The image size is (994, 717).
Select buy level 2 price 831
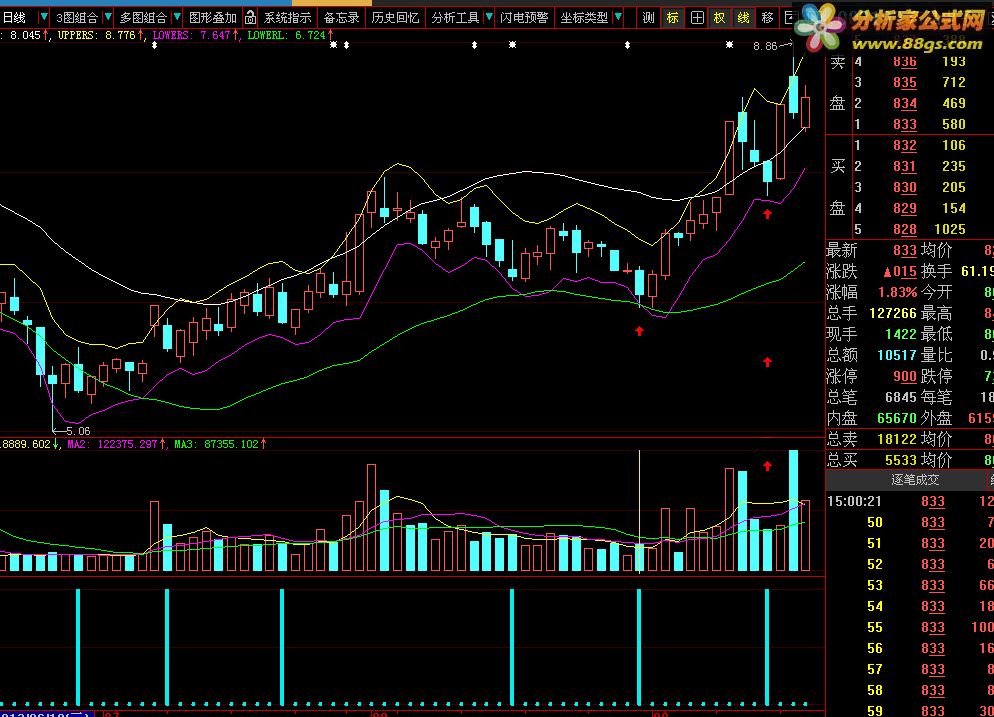tap(905, 166)
